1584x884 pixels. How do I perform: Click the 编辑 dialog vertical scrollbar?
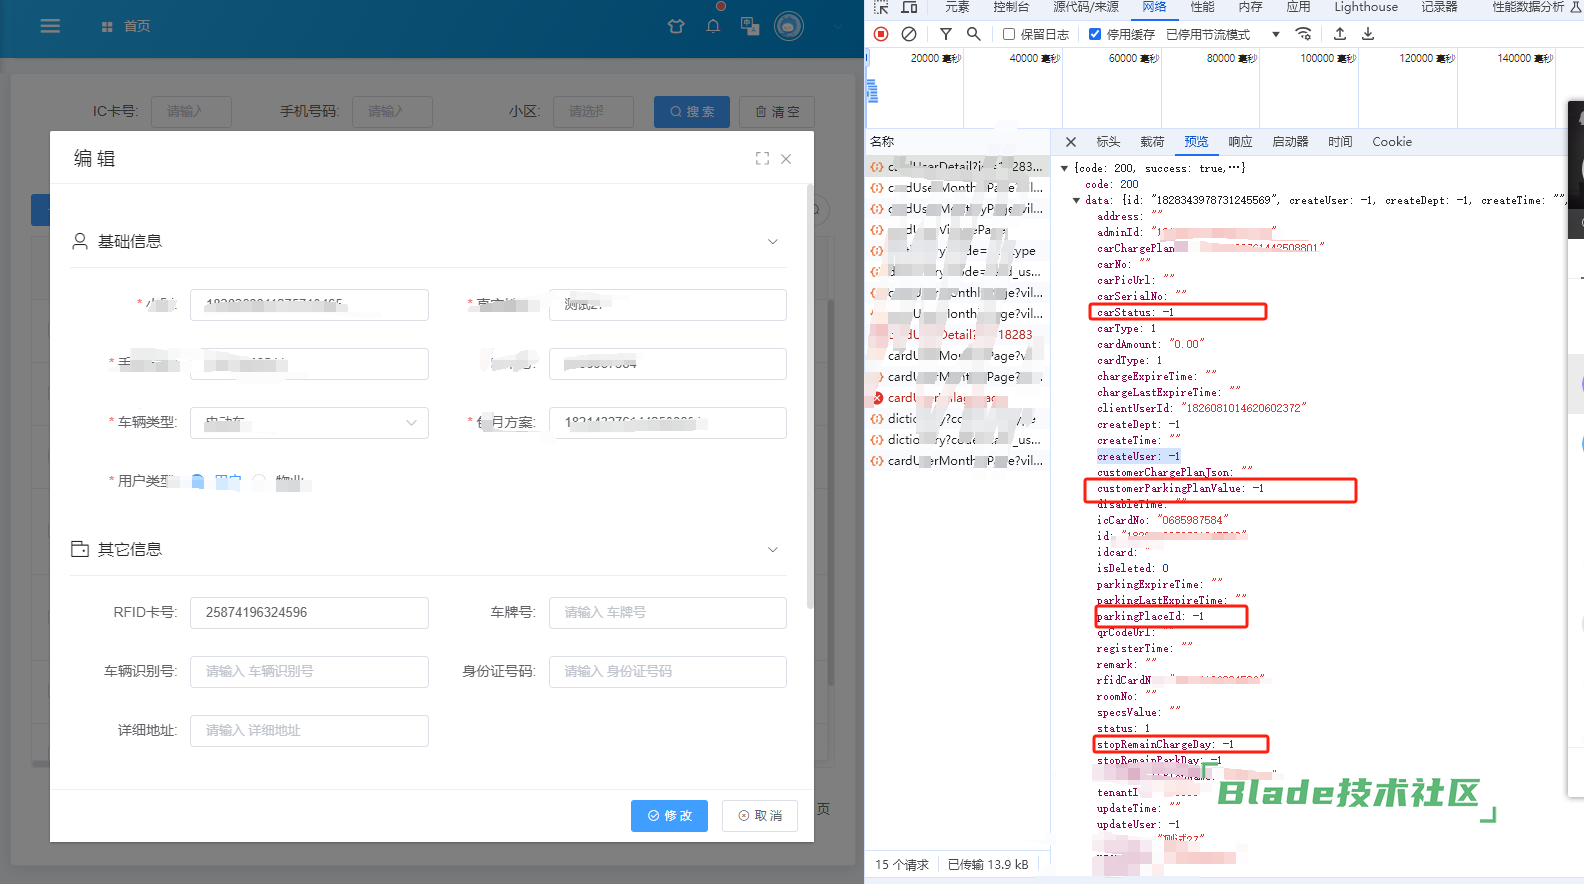click(810, 396)
